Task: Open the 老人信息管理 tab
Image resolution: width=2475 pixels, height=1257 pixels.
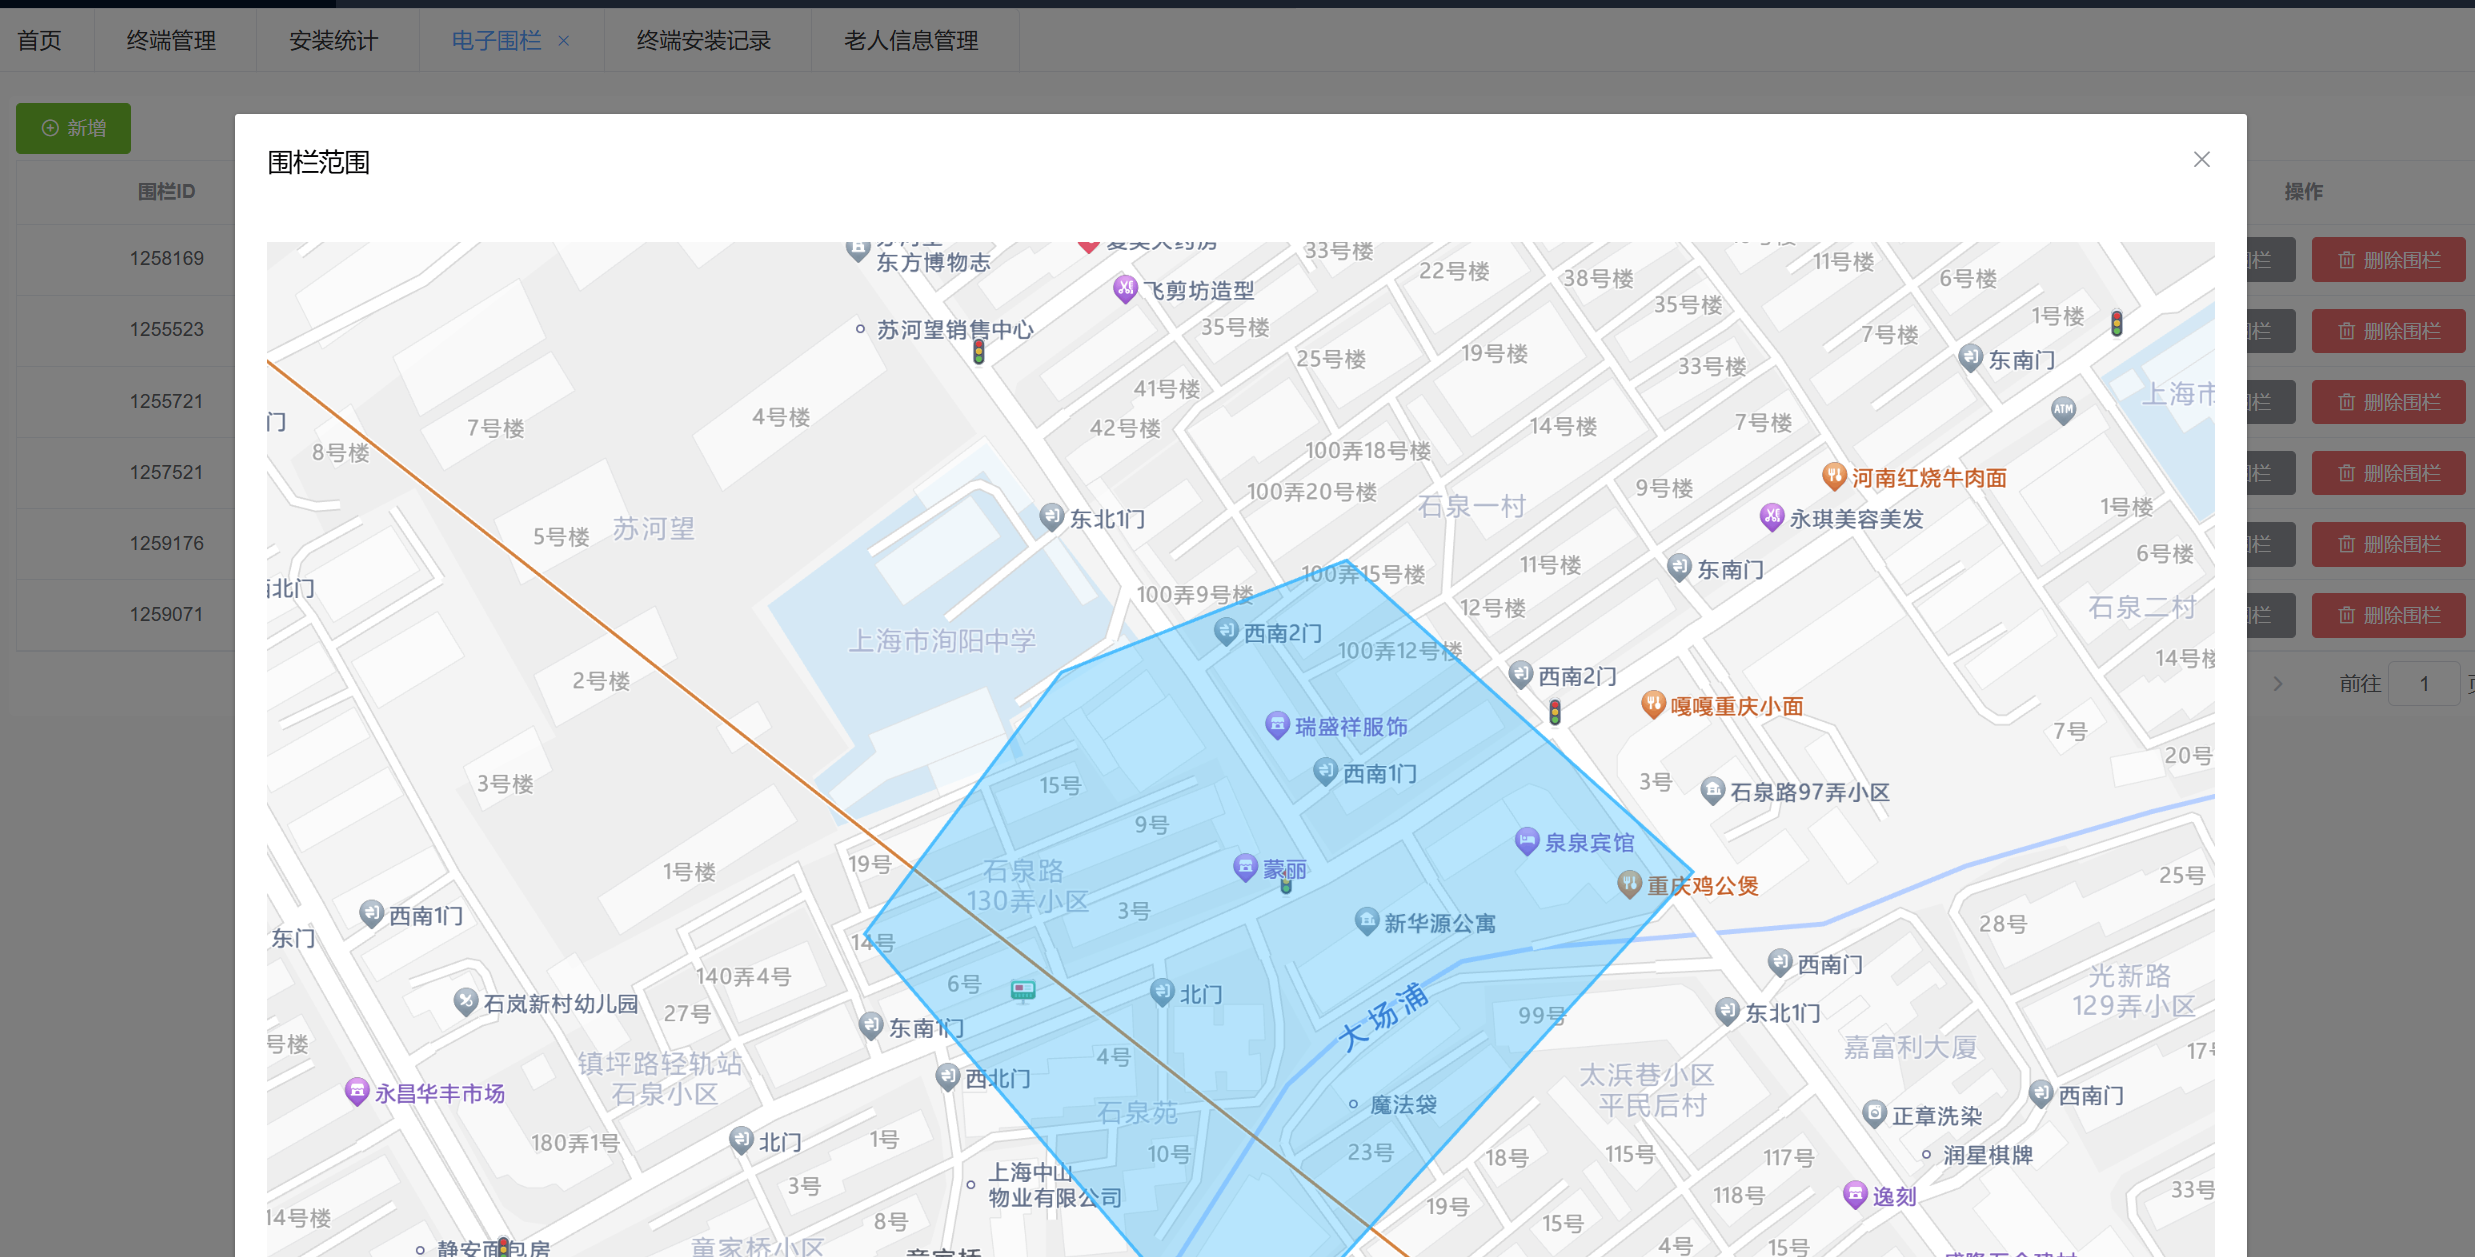Action: [911, 41]
